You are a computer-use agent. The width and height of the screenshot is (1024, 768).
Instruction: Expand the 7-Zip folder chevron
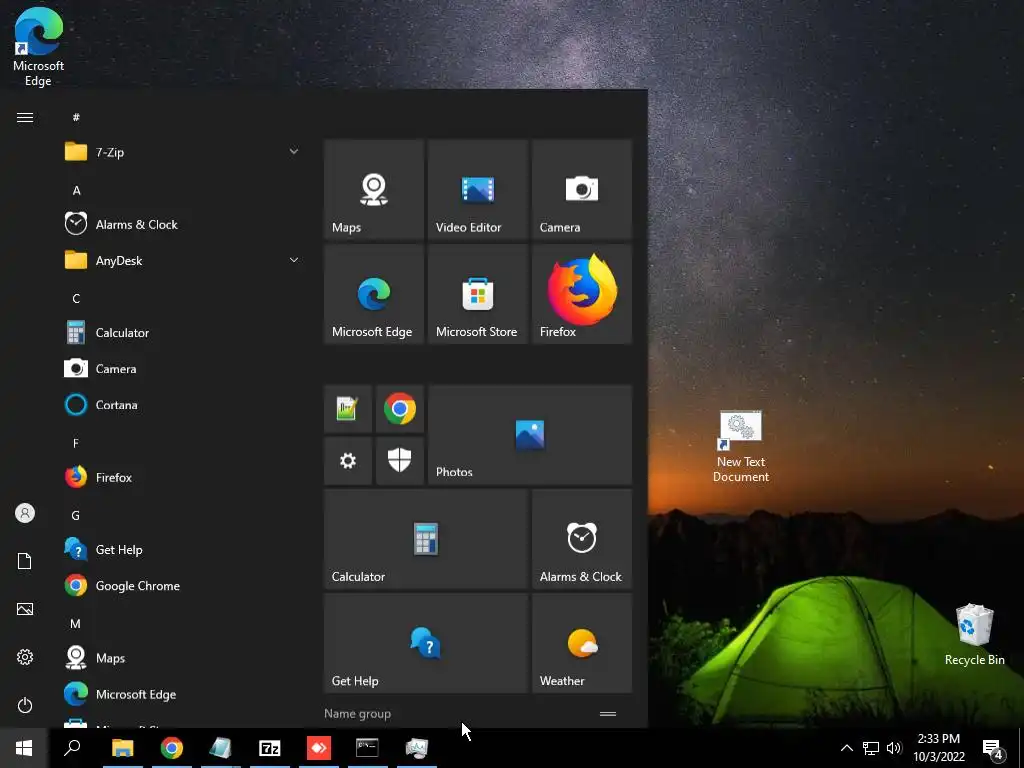tap(294, 152)
